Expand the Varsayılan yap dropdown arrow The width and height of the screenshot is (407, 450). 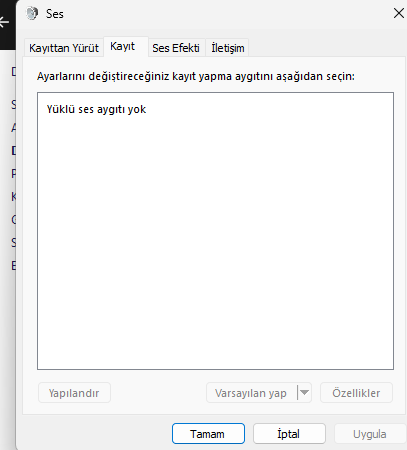[304, 393]
